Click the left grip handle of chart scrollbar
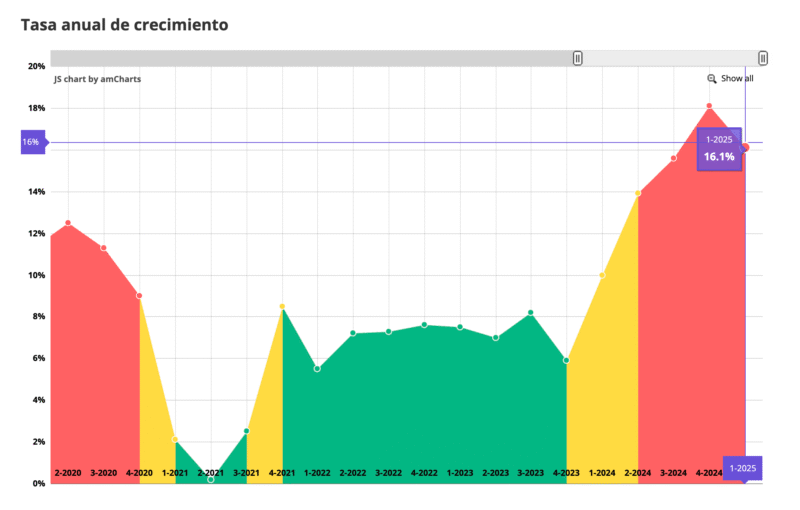Screen dimensions: 800x510 (578, 58)
